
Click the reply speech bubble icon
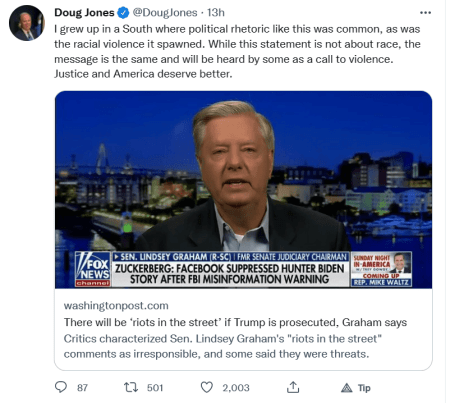pos(61,387)
